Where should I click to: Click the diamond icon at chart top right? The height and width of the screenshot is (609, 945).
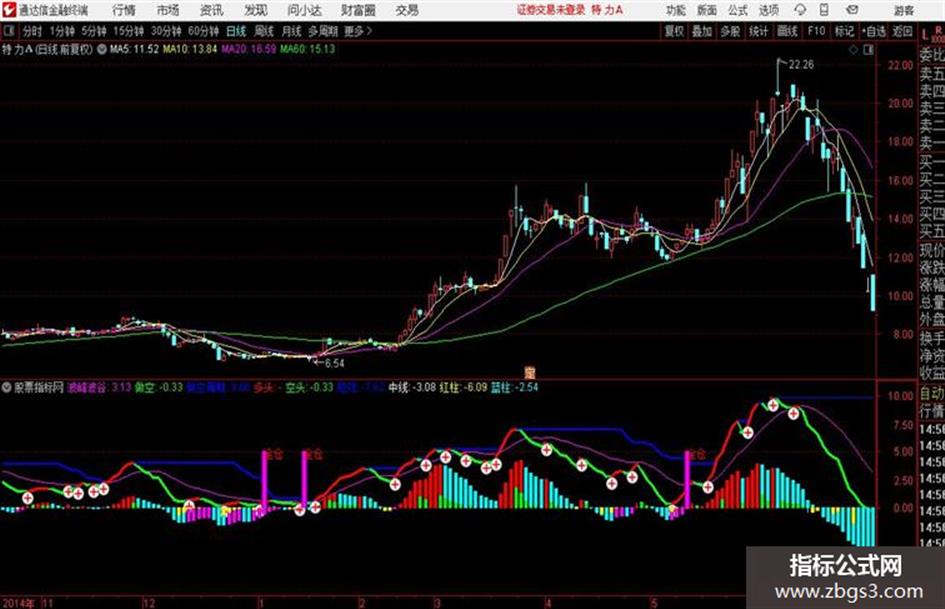click(853, 50)
